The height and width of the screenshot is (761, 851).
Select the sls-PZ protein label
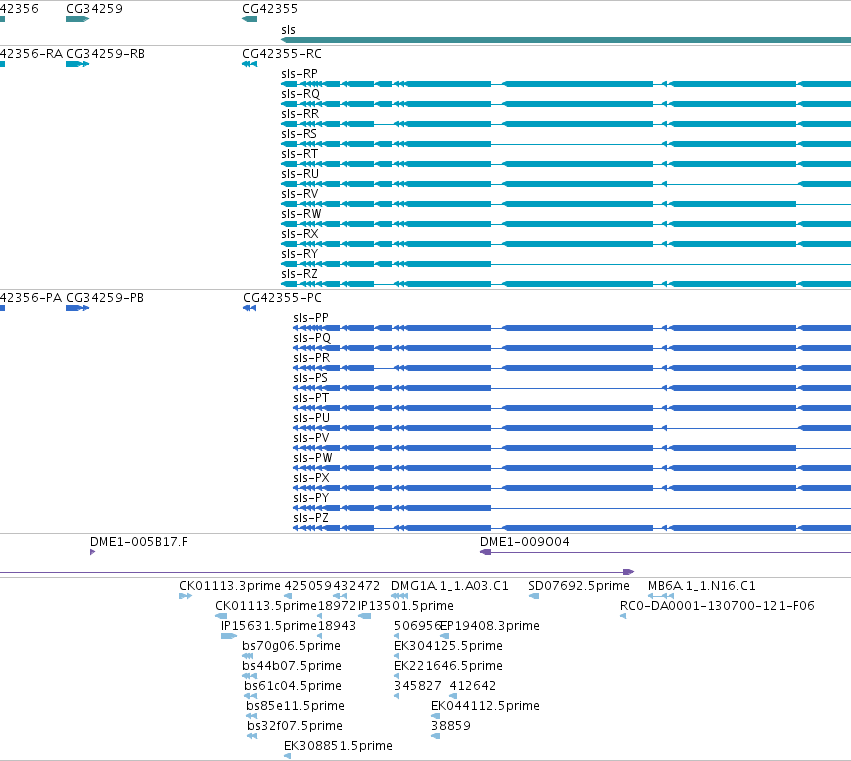pyautogui.click(x=310, y=518)
